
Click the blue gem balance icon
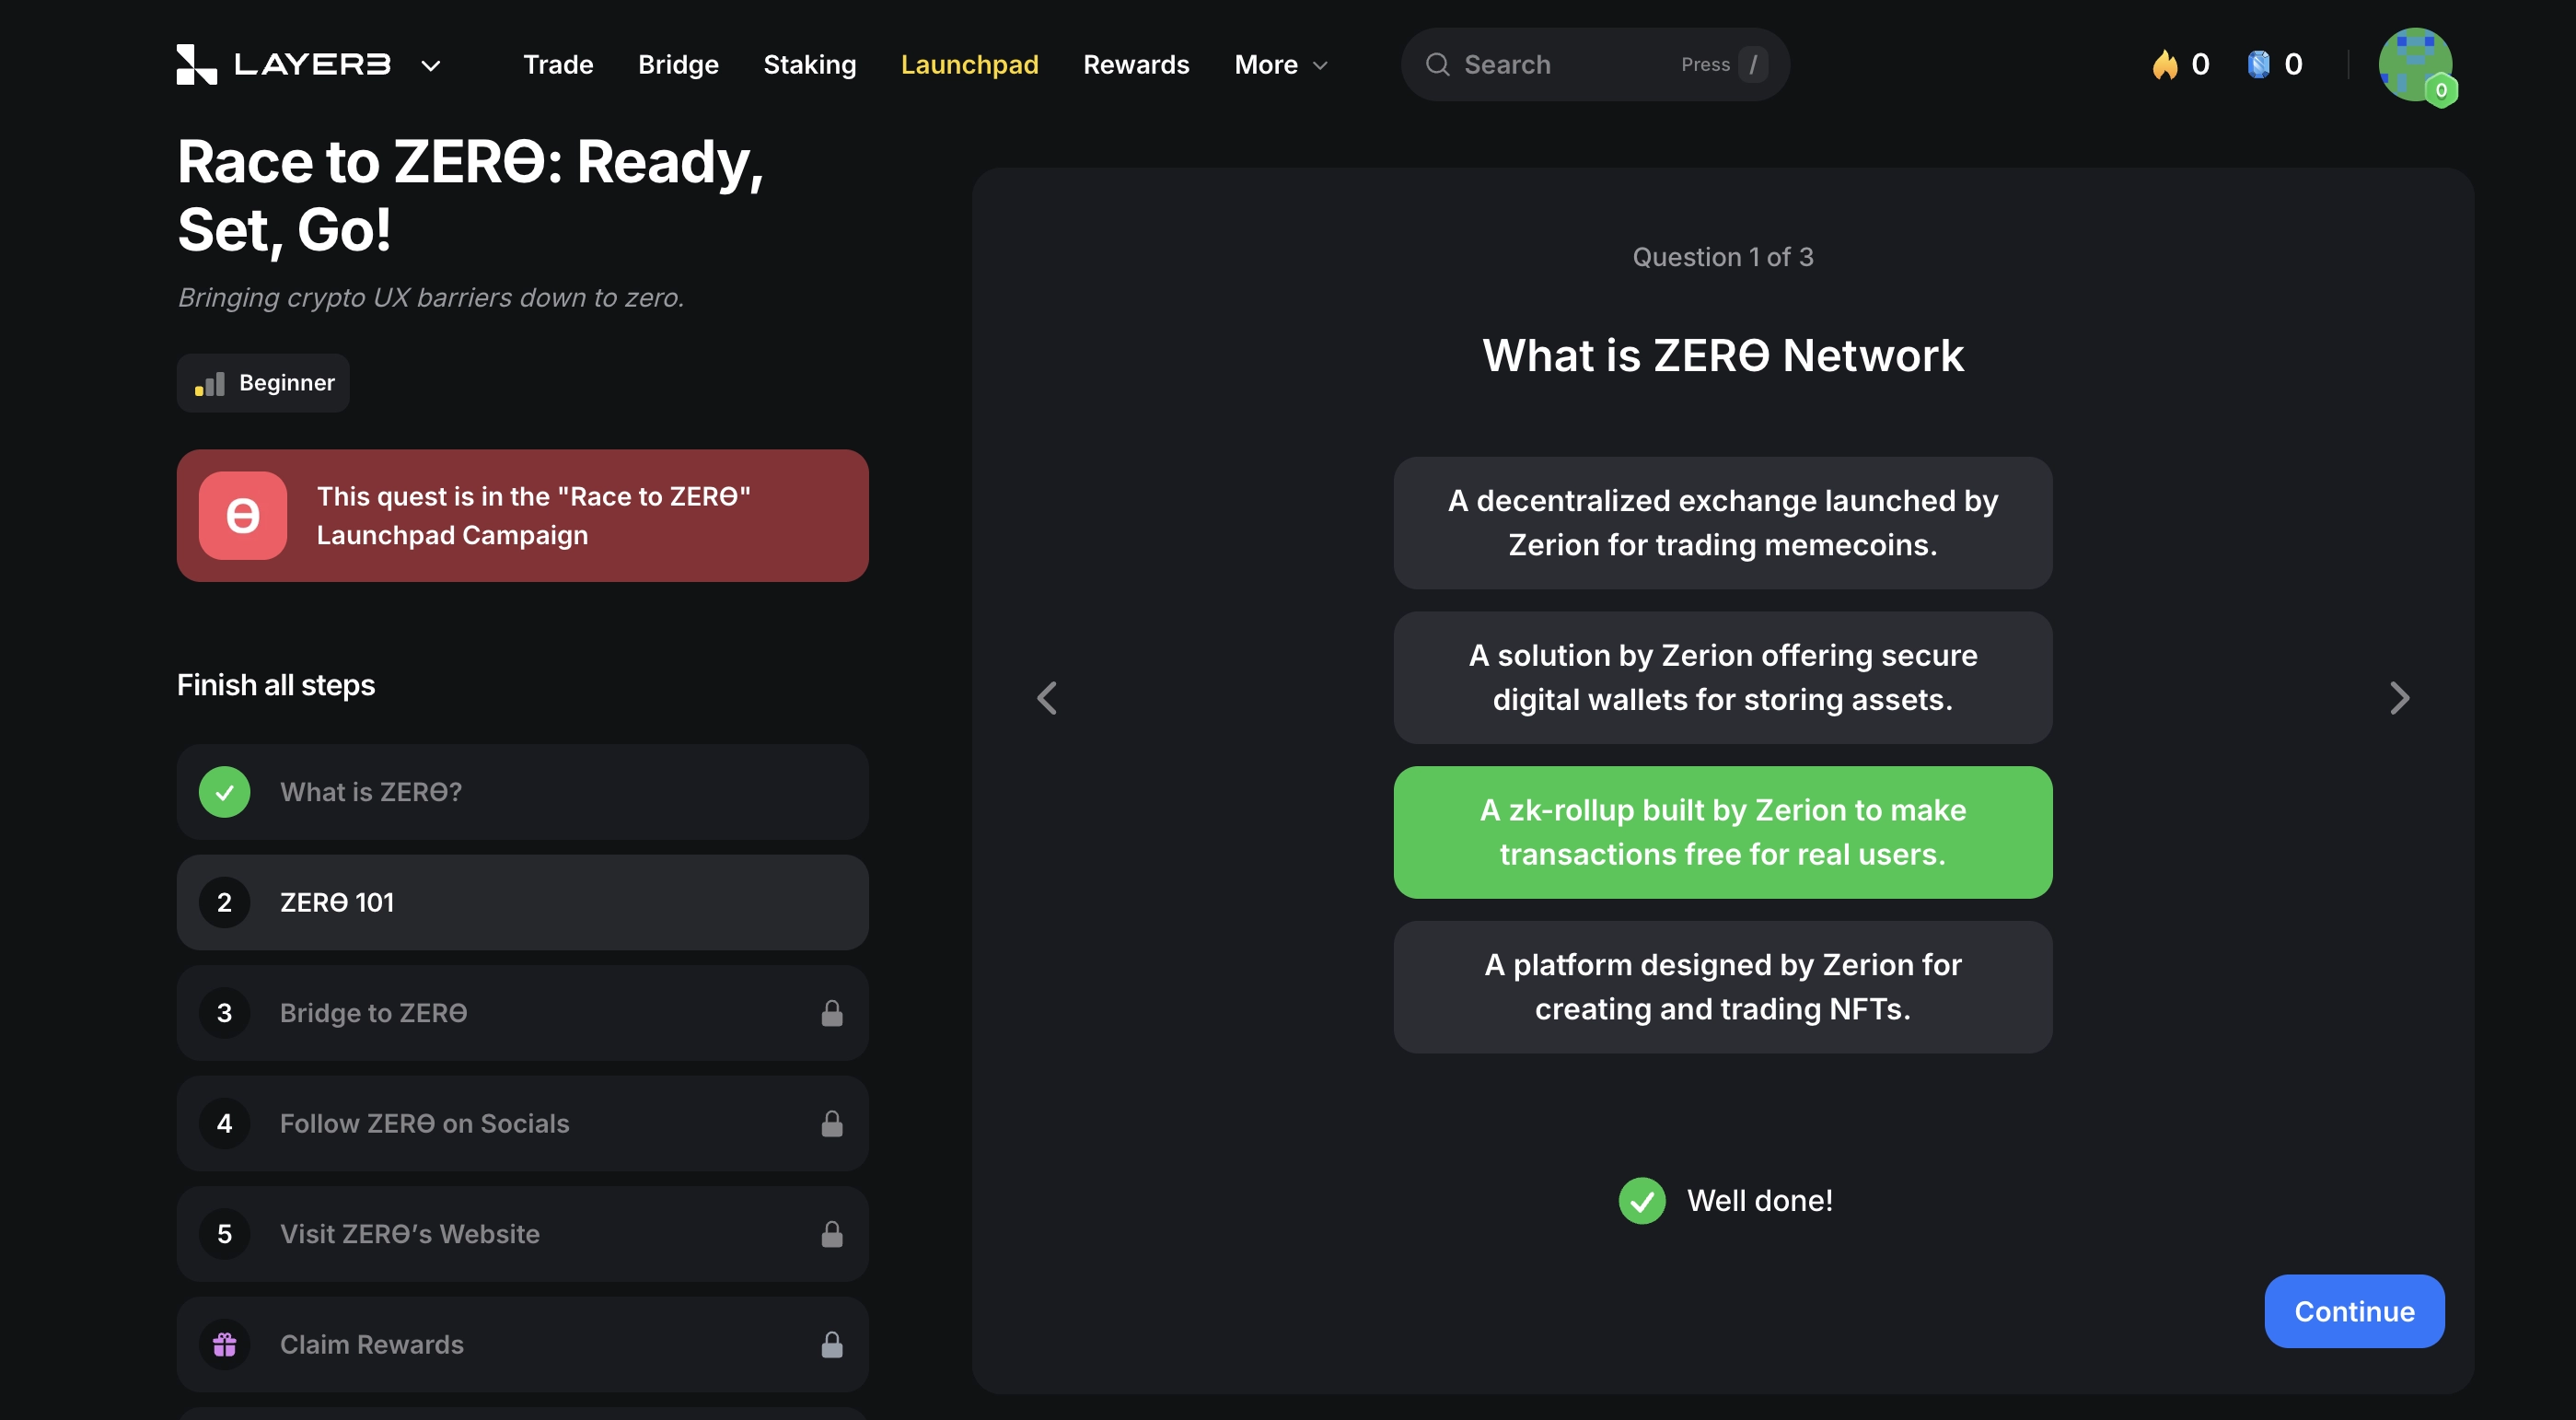pos(2258,64)
